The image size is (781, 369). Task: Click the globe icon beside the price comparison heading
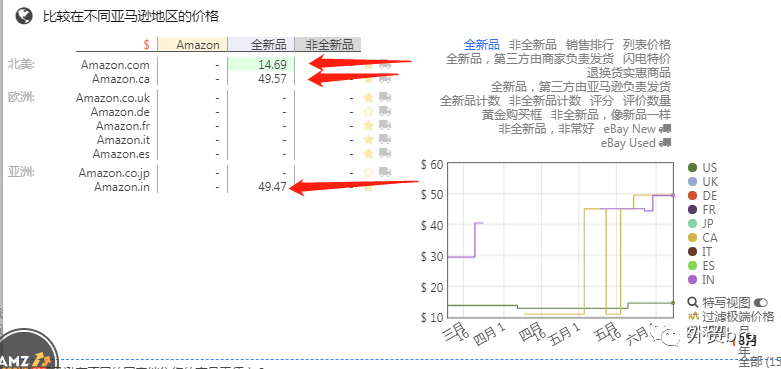tap(23, 16)
